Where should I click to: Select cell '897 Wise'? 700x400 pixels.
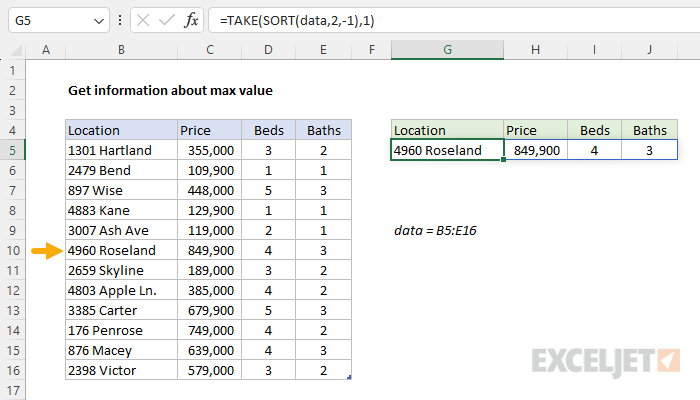click(x=121, y=191)
